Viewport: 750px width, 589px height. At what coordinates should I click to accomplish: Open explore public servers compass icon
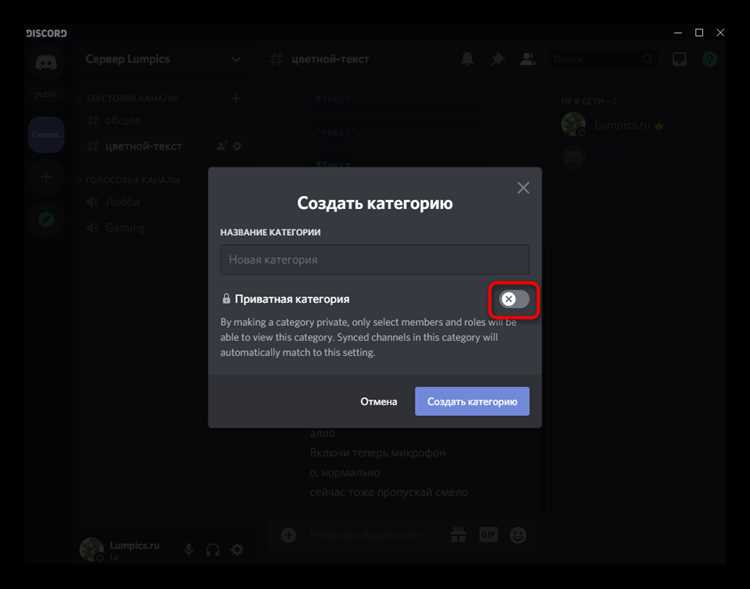(x=46, y=220)
